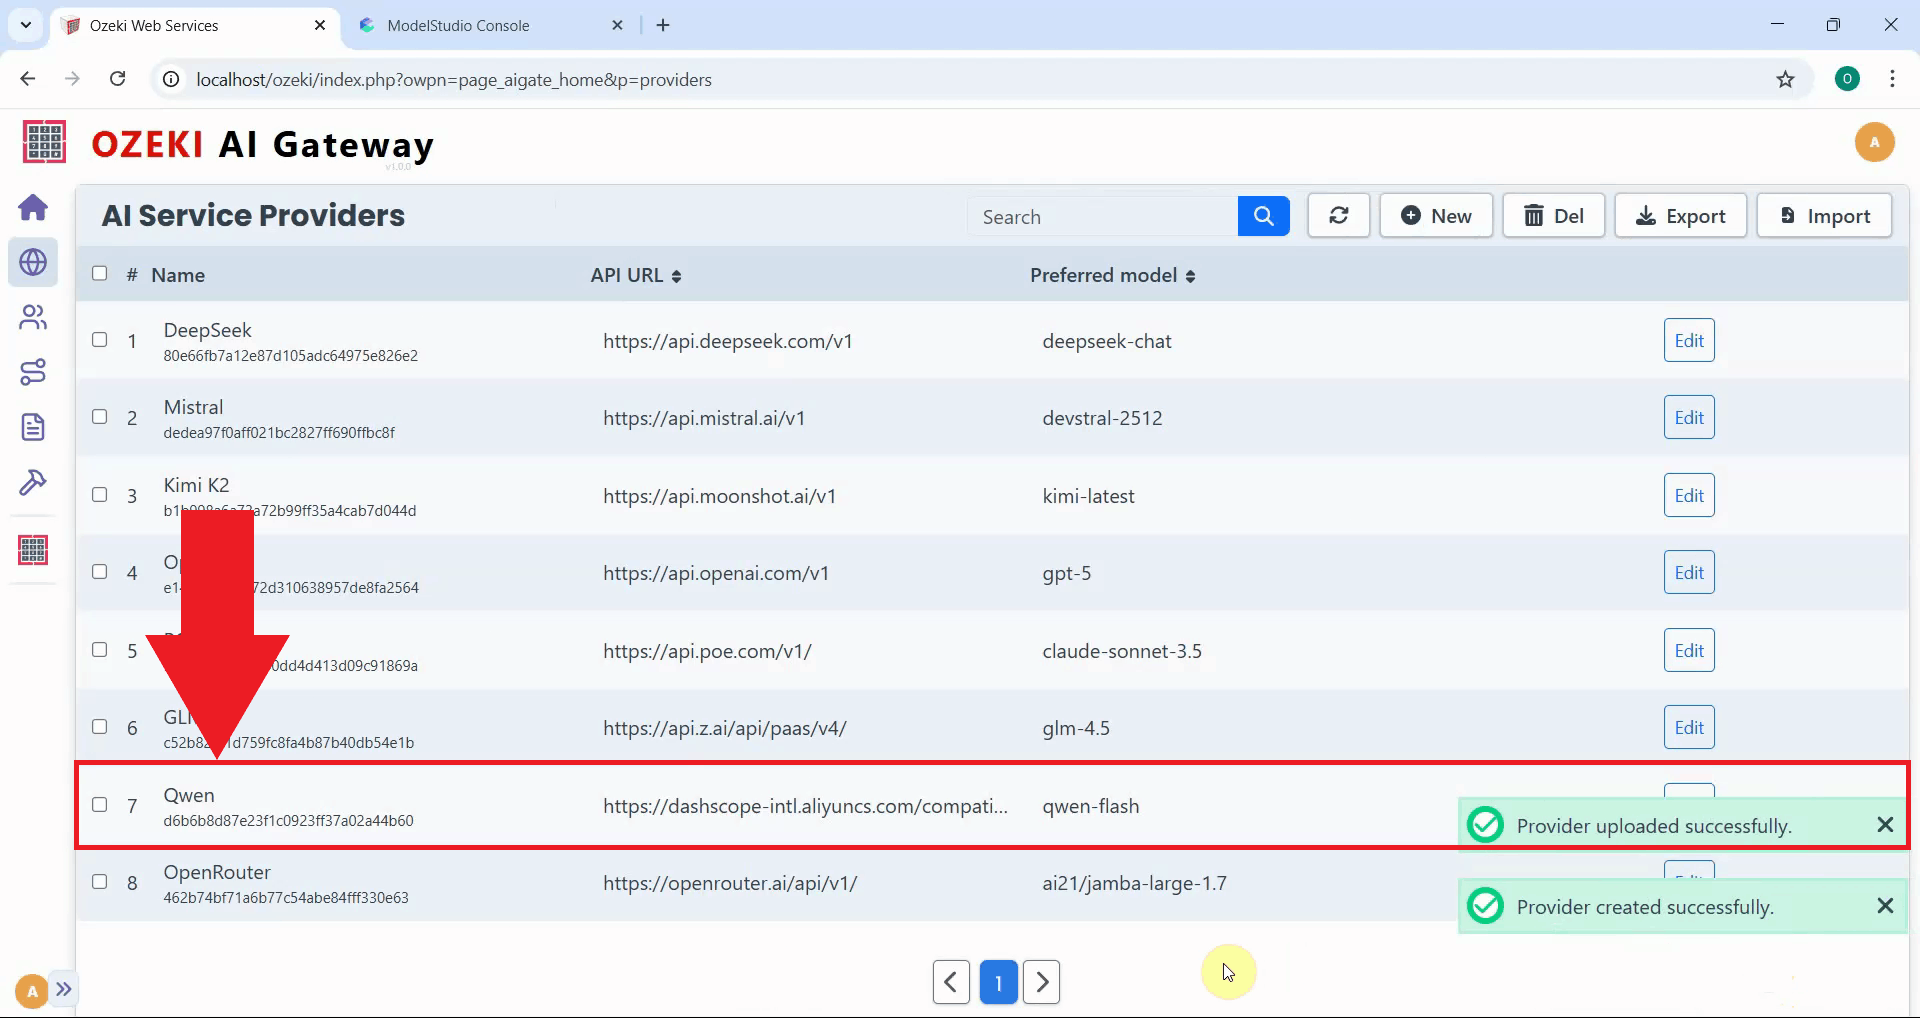The width and height of the screenshot is (1920, 1018).
Task: Expand the sidebar with double chevron
Action: [64, 990]
